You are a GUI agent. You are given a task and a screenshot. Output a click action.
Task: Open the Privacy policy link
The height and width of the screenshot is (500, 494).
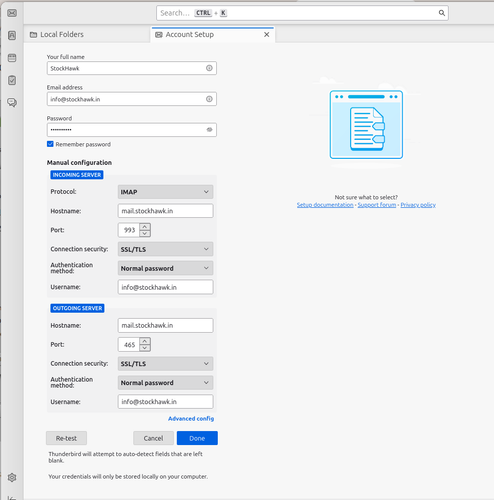(418, 205)
